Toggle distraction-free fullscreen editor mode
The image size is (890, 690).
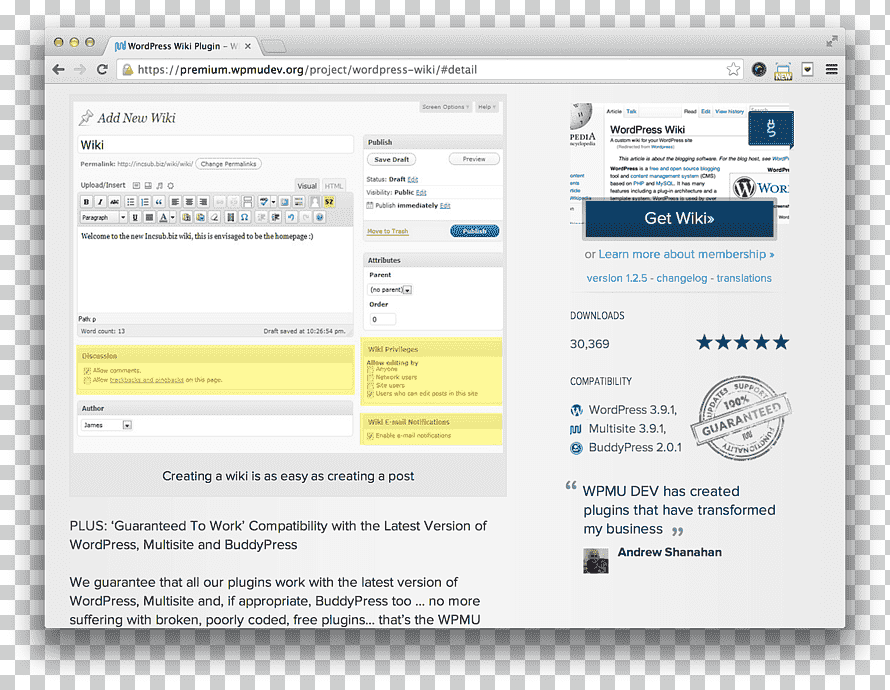pyautogui.click(x=285, y=202)
